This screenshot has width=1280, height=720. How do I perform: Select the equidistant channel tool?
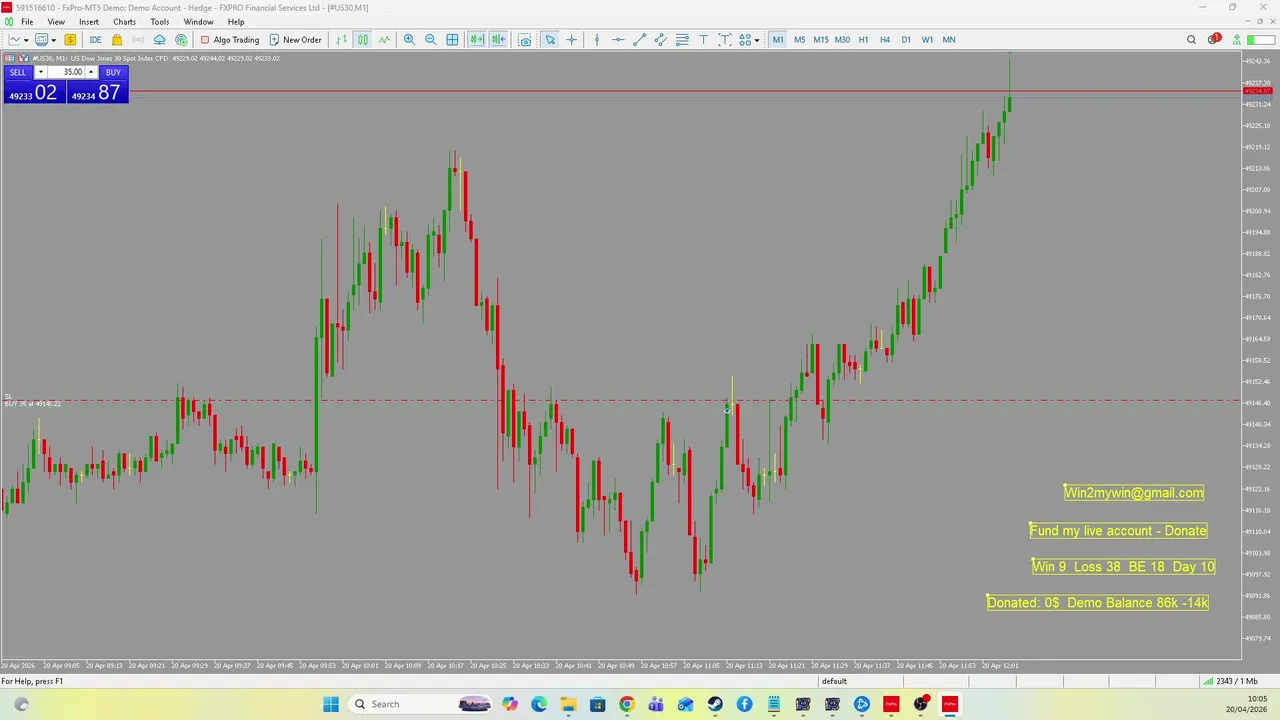[660, 40]
